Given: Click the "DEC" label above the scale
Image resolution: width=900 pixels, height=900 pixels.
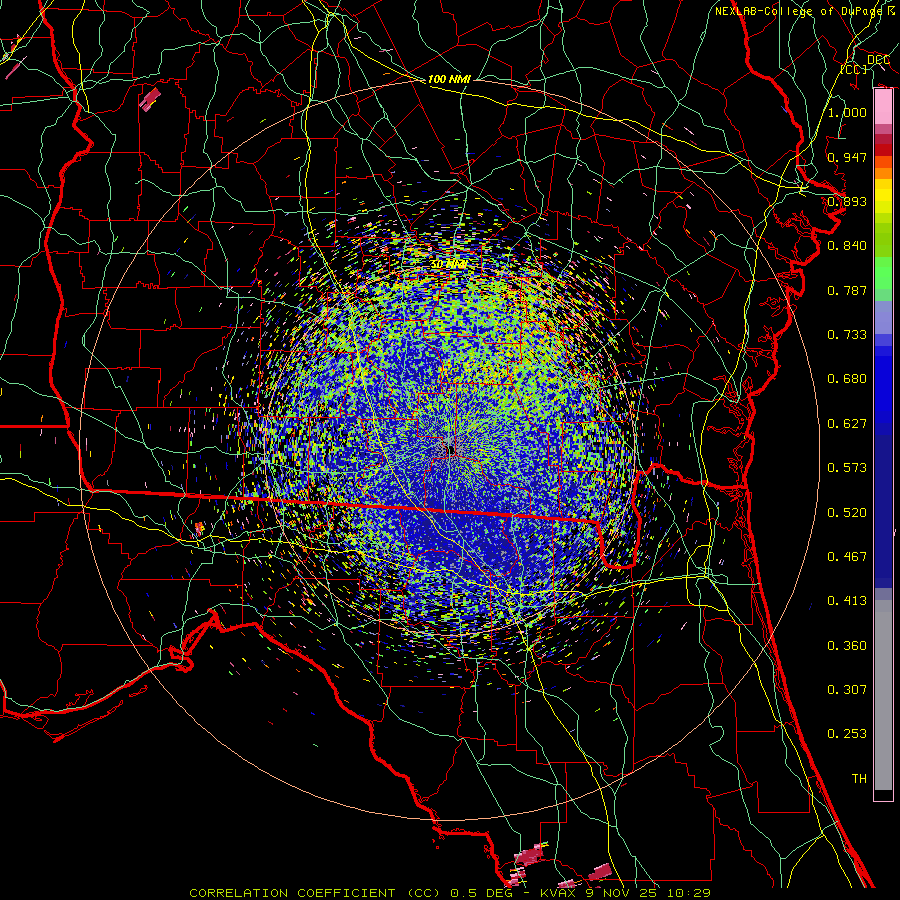Looking at the screenshot, I should 878,60.
